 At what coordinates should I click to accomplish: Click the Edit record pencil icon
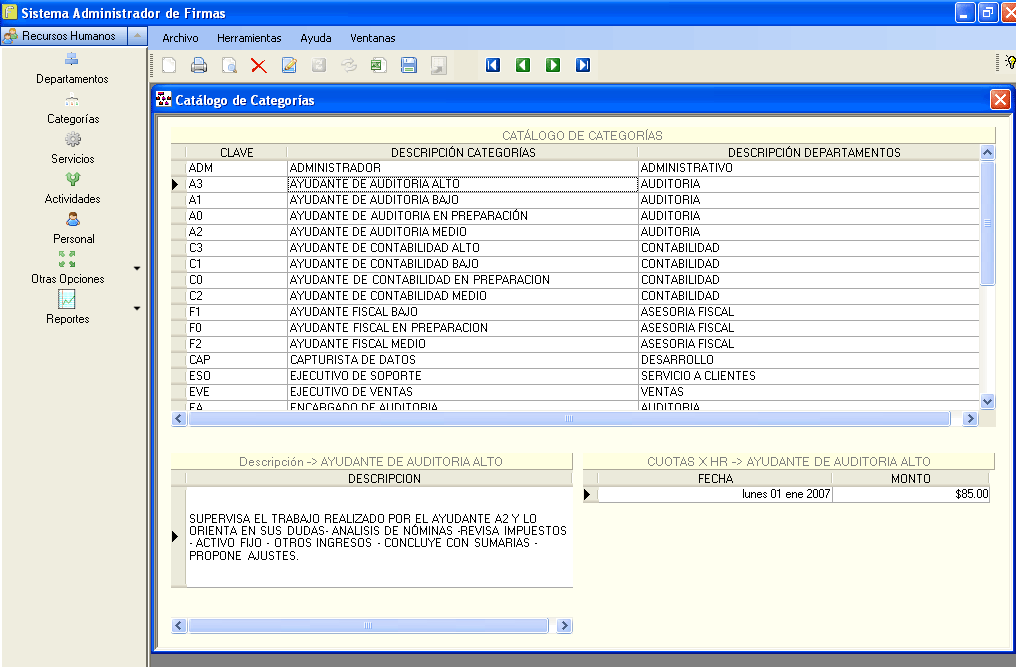click(289, 65)
